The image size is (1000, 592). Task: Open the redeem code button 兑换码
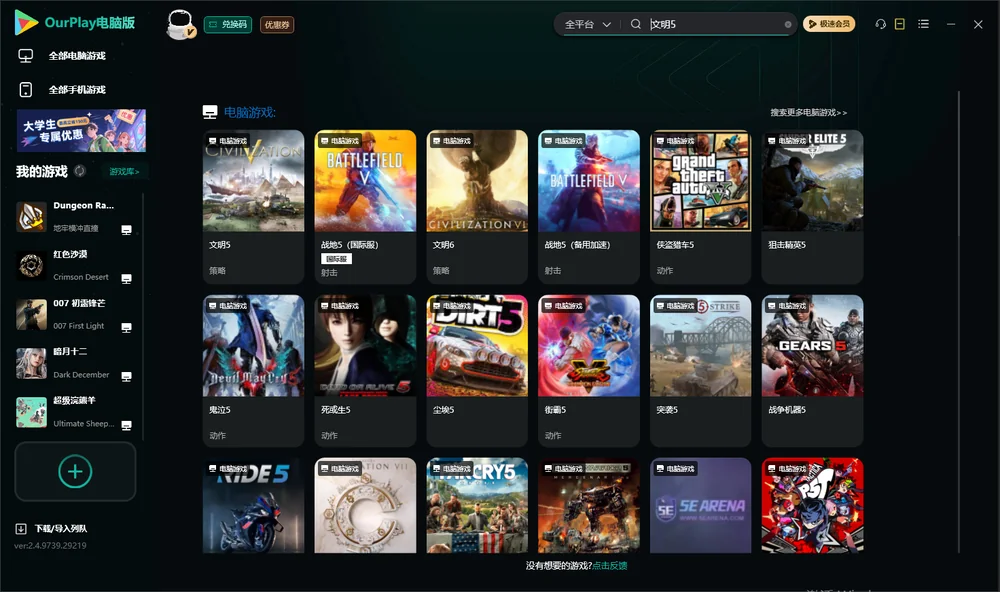228,24
